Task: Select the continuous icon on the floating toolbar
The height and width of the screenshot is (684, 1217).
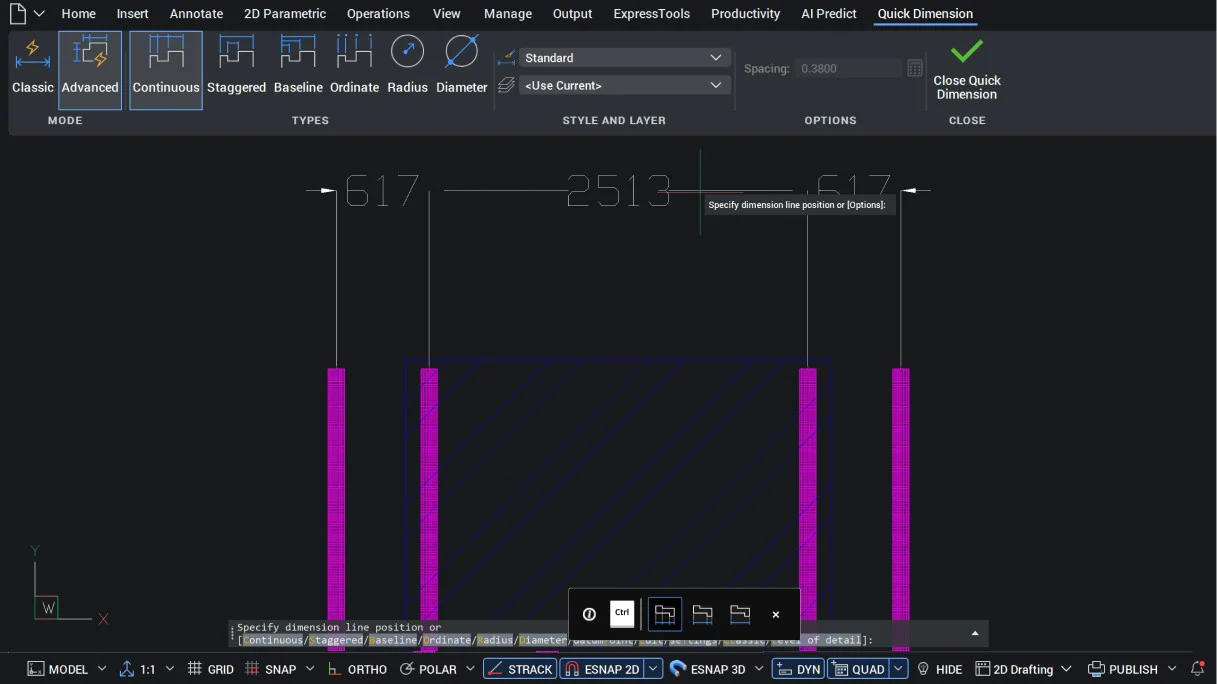Action: click(x=665, y=614)
